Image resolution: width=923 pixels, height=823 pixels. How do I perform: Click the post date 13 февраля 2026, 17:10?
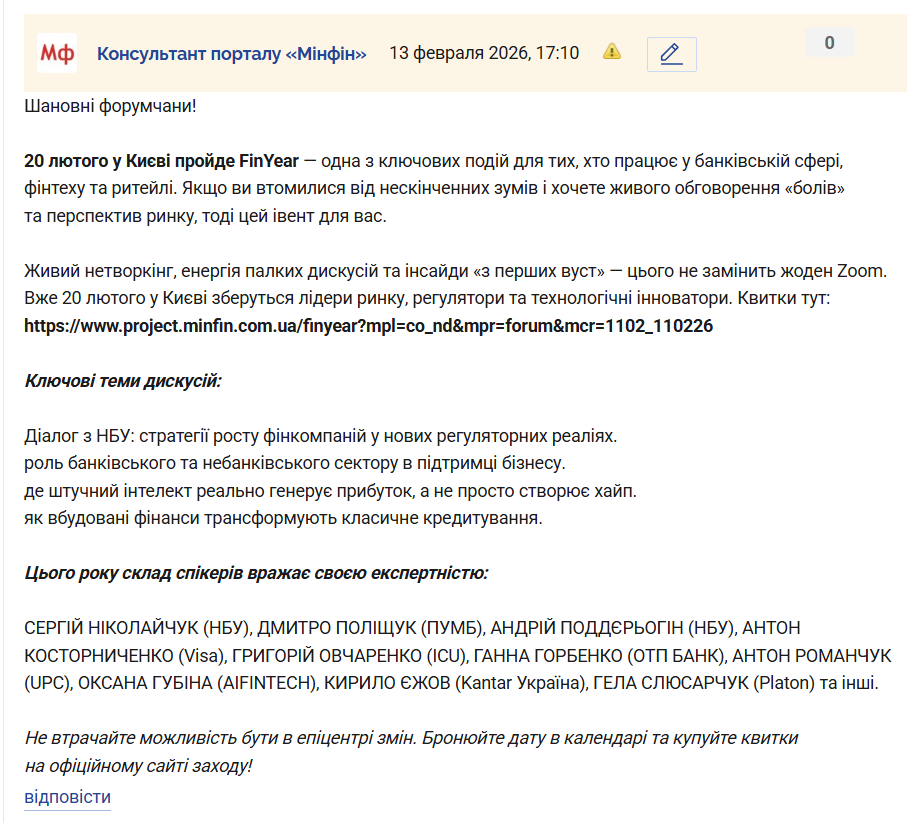(484, 53)
